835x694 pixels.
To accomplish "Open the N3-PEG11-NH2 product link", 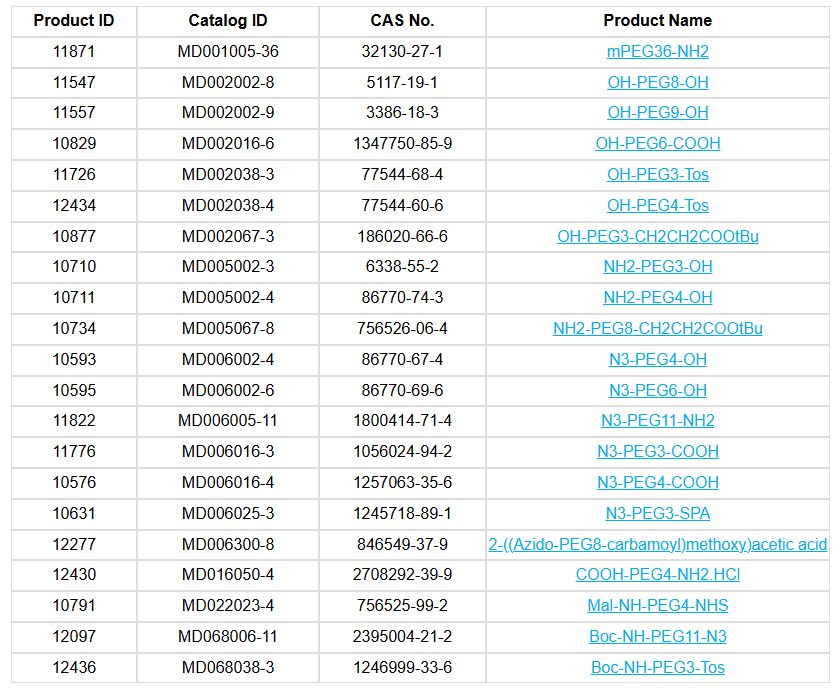I will pos(658,420).
